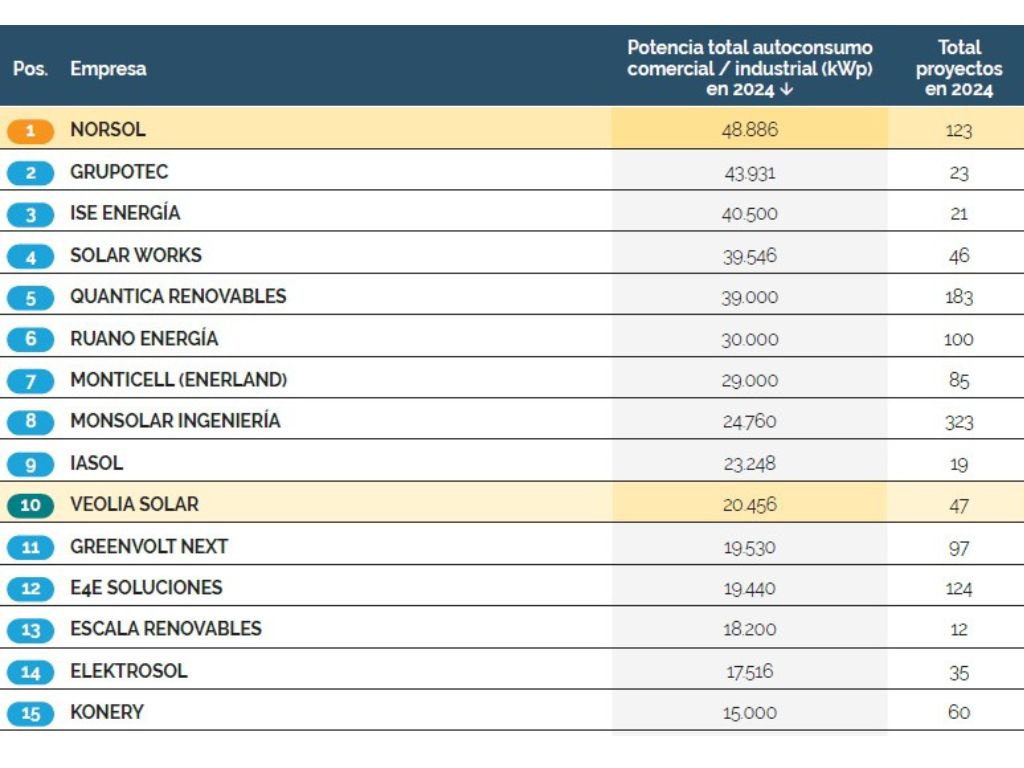Select the NORSOL company name
The width and height of the screenshot is (1024, 768).
[x=107, y=130]
